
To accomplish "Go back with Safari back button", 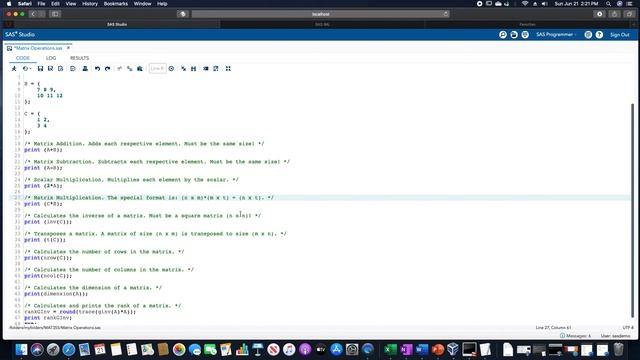I will tap(33, 14).
